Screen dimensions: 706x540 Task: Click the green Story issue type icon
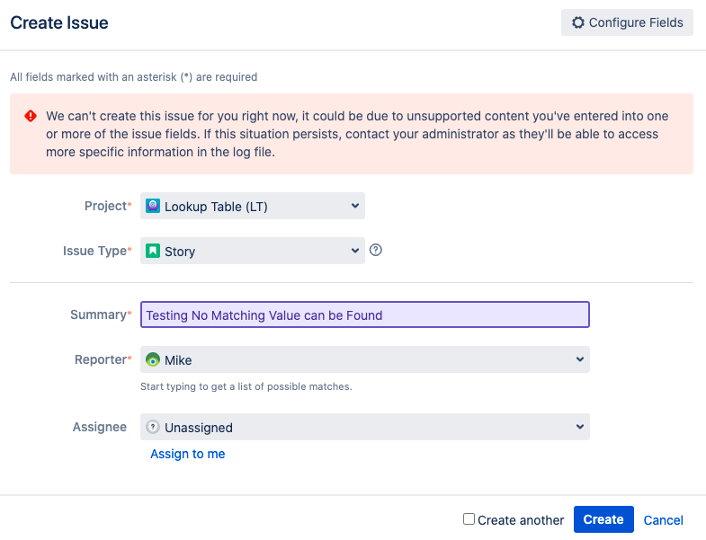click(153, 251)
